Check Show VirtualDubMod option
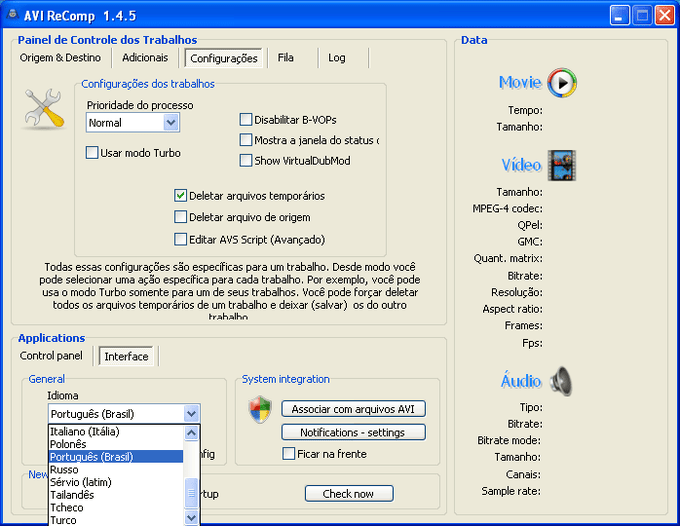Screen dimensions: 680x526 click(246, 160)
